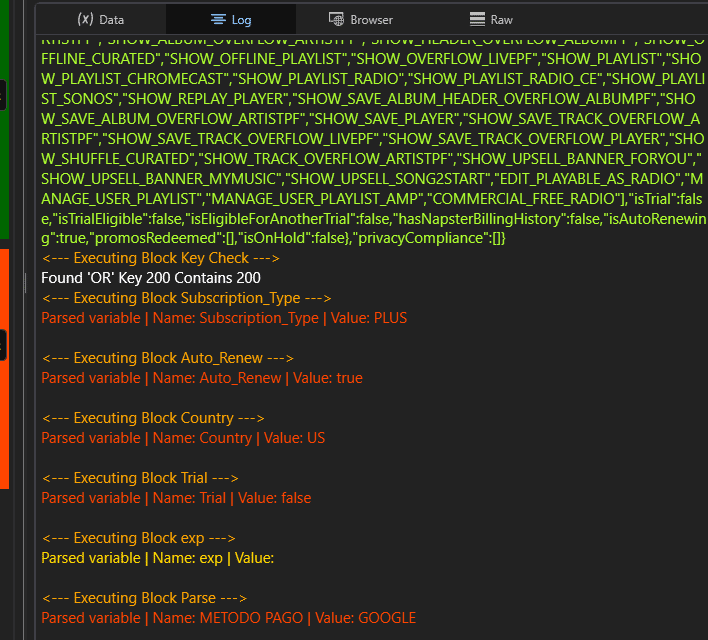The width and height of the screenshot is (708, 640).
Task: Open the Data tab
Action: click(100, 19)
